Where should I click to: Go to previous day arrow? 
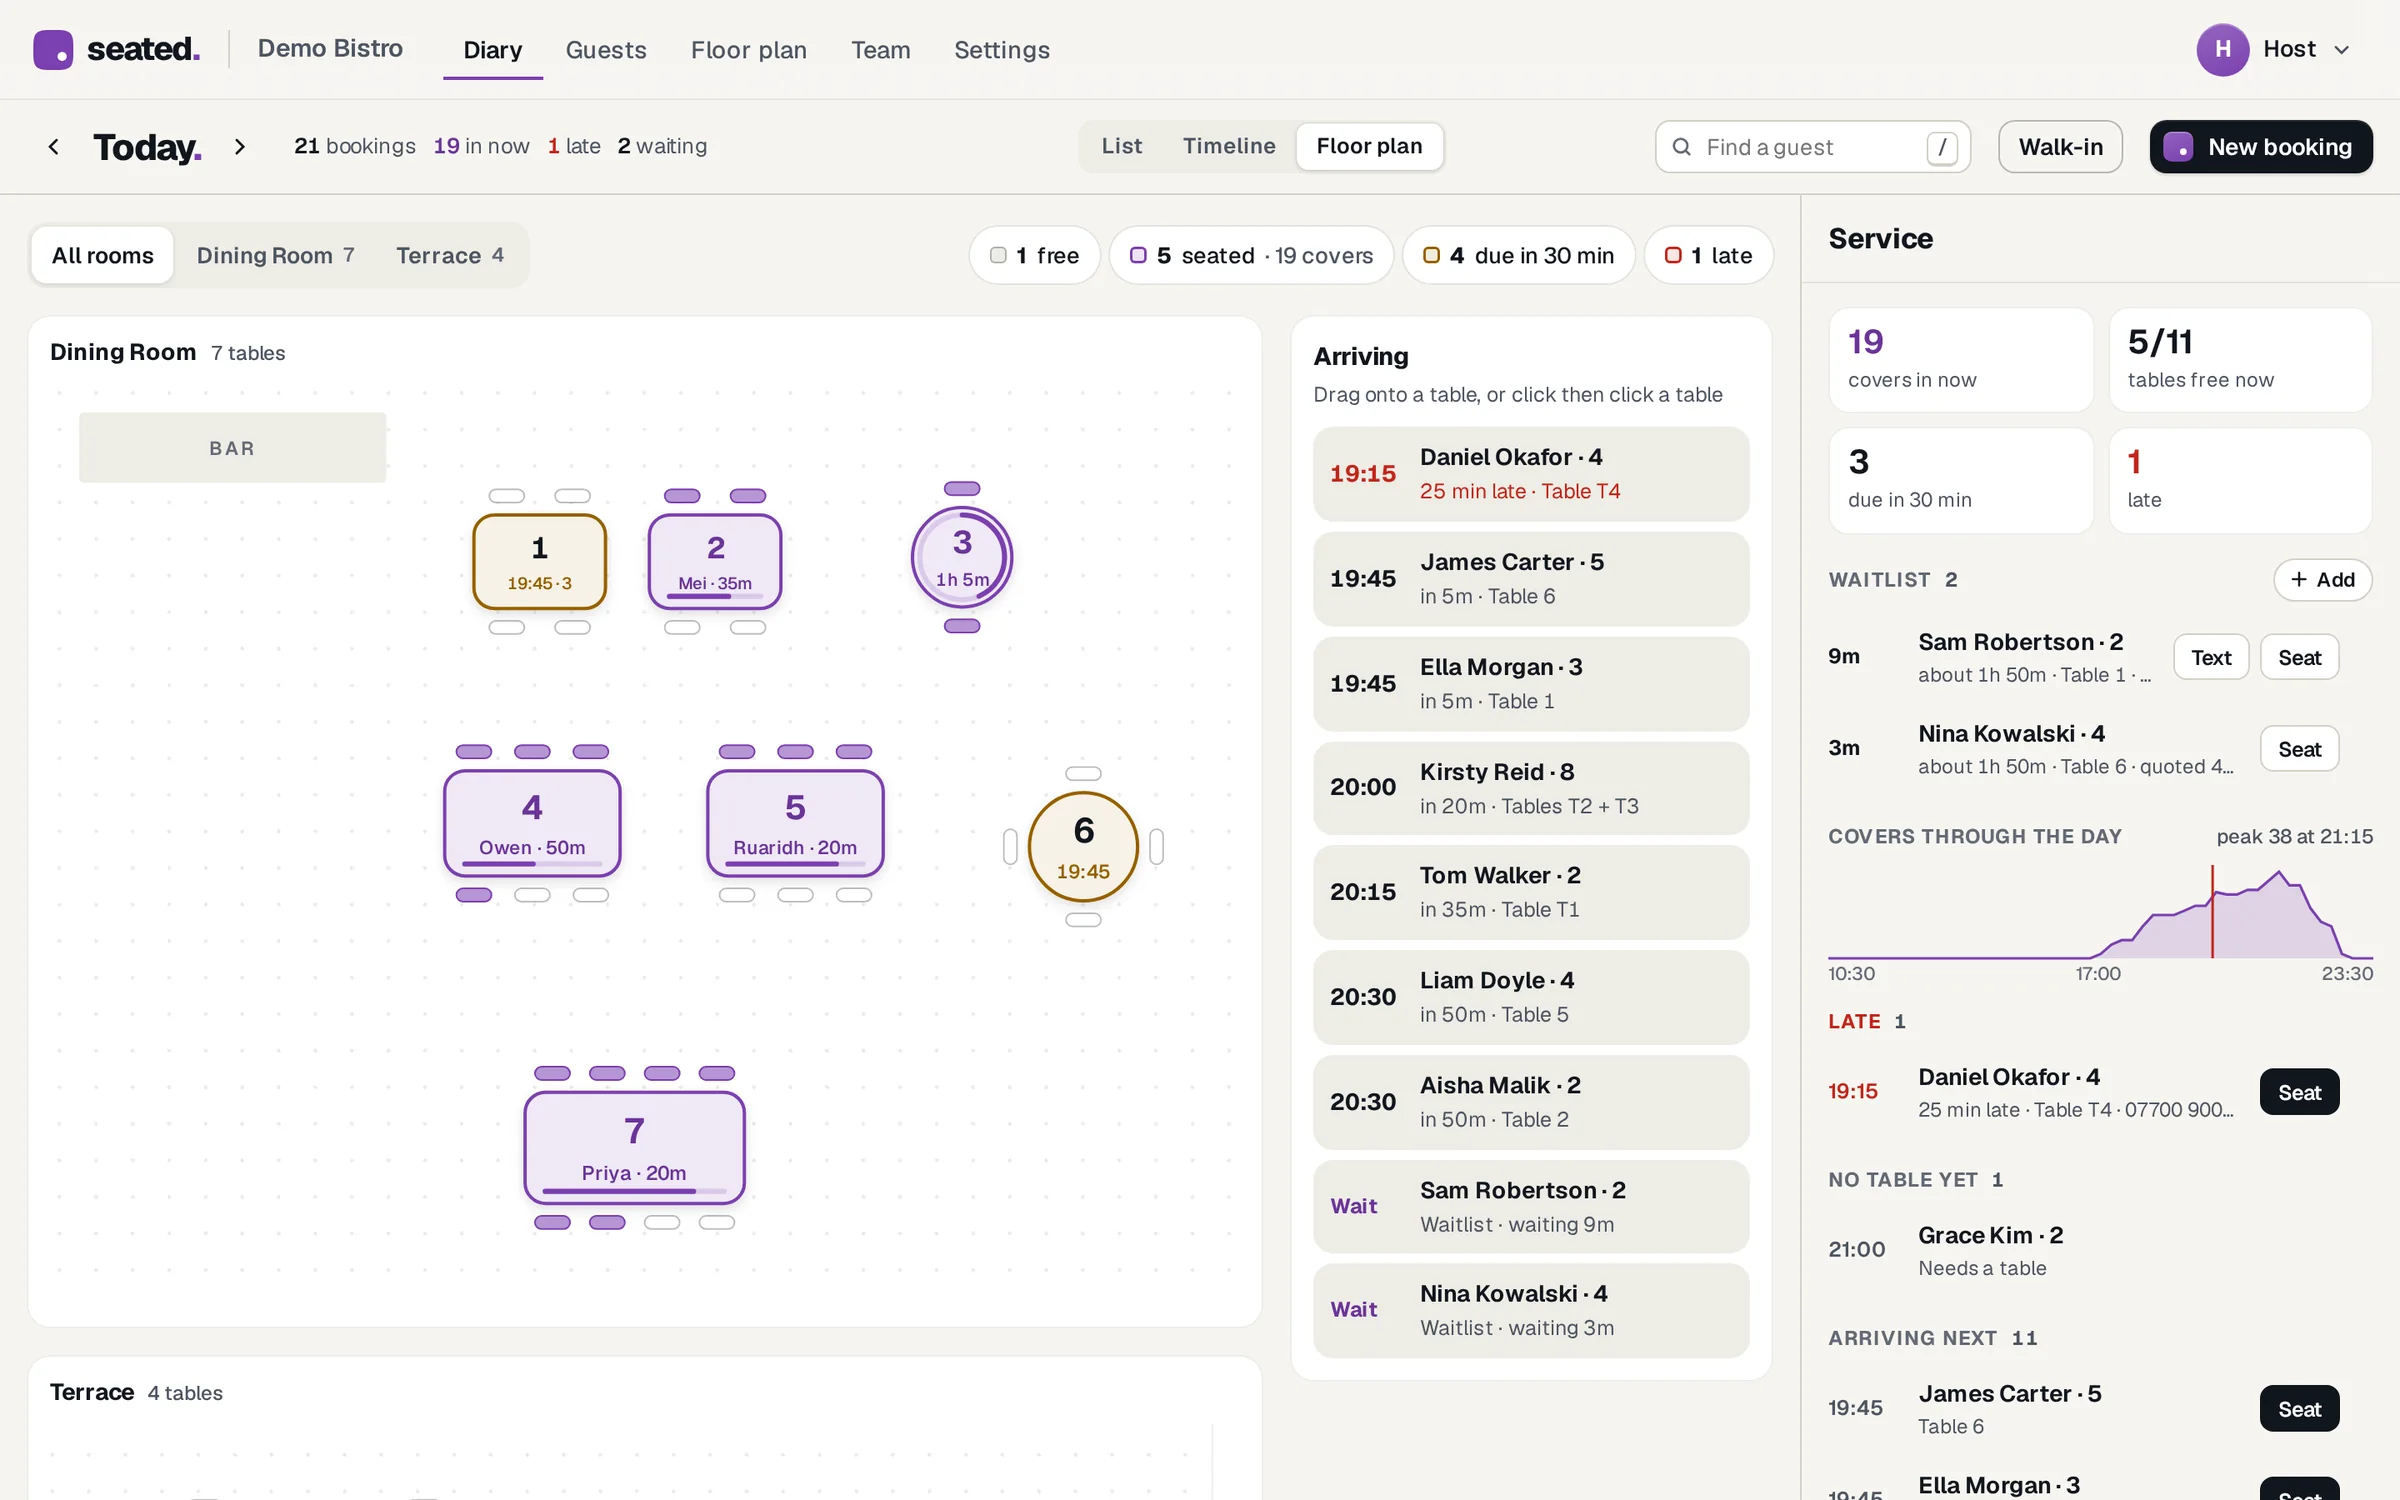tap(54, 147)
